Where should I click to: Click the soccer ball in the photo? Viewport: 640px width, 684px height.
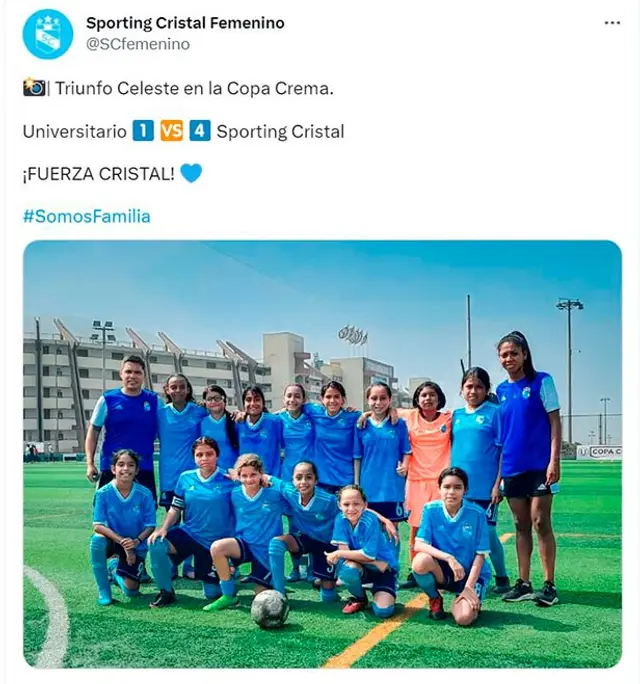click(270, 608)
